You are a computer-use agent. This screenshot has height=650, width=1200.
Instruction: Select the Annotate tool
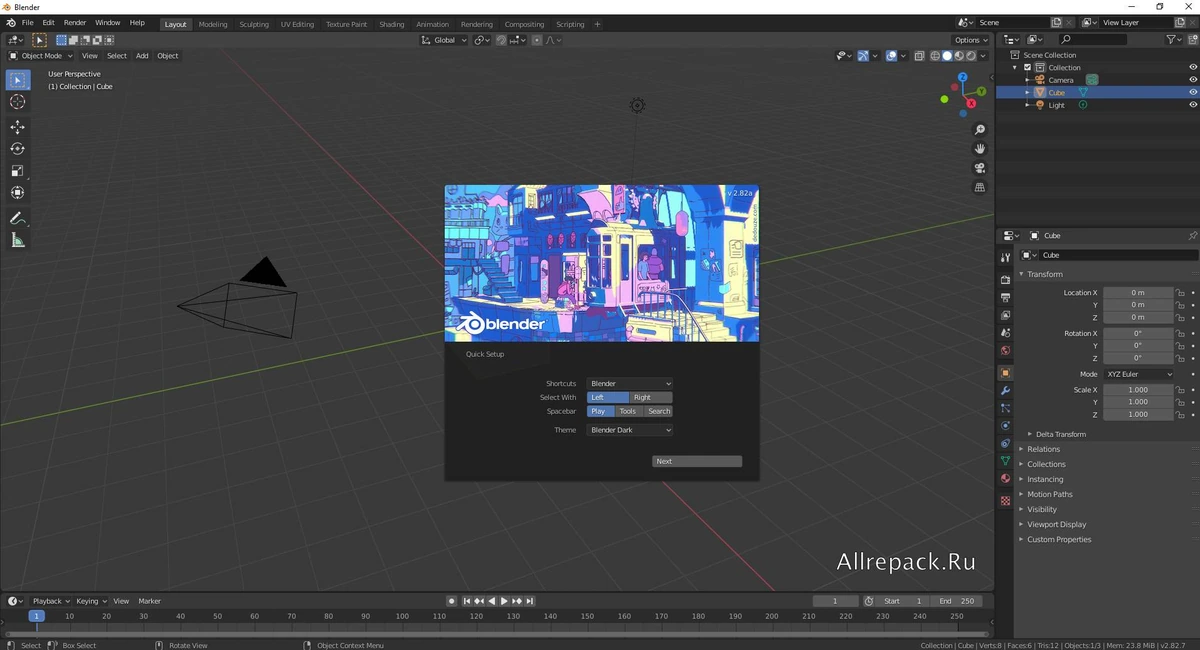(17, 218)
